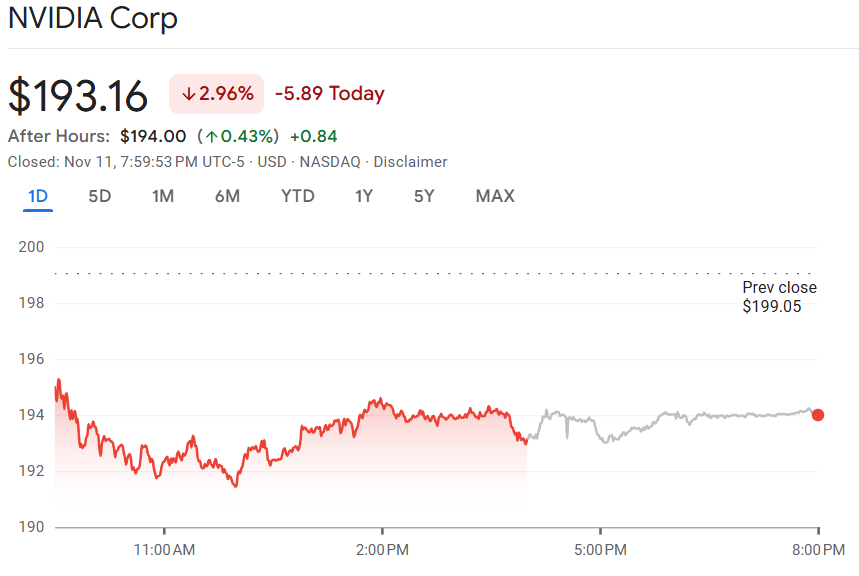Click the red endpoint dot on chart
The width and height of the screenshot is (859, 576).
[x=818, y=415]
